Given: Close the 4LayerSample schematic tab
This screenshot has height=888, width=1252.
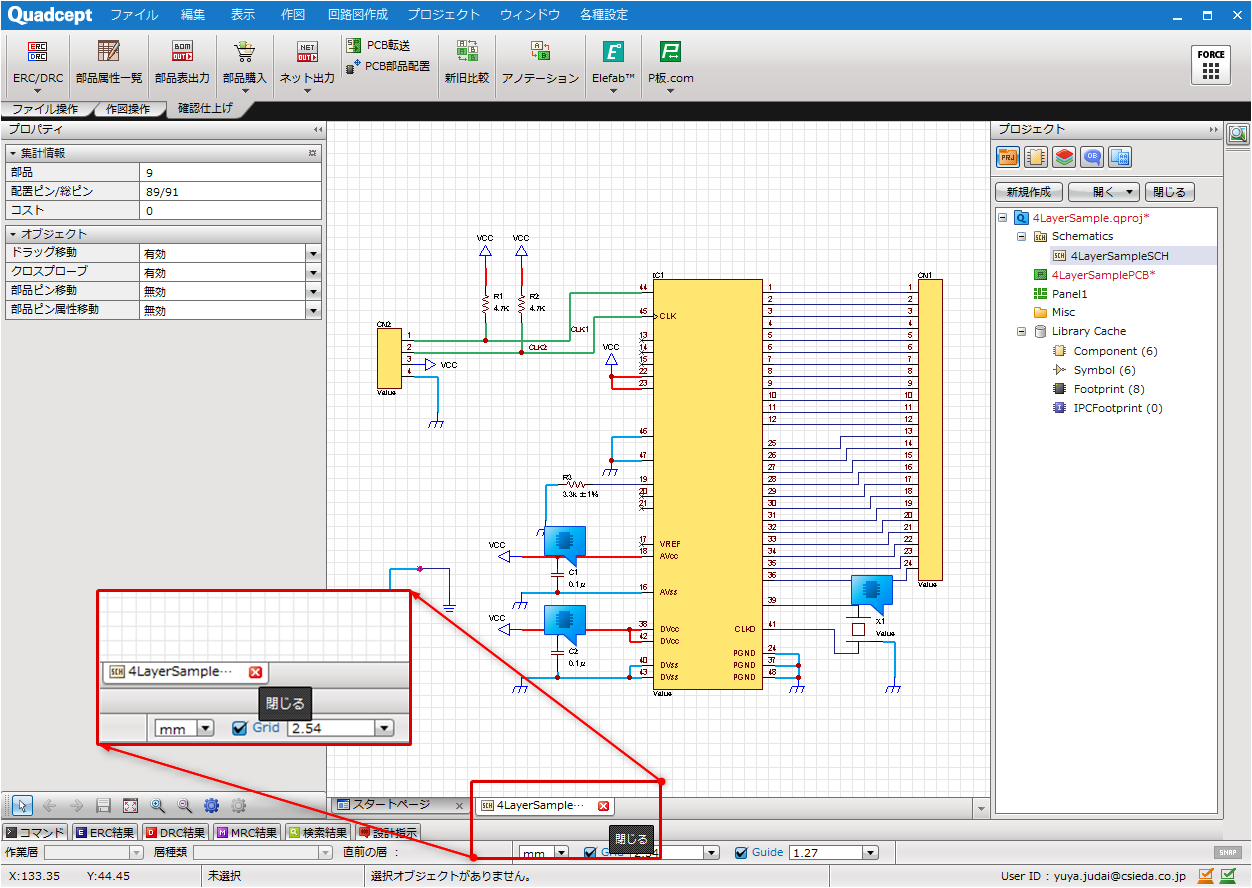Looking at the screenshot, I should pyautogui.click(x=603, y=806).
